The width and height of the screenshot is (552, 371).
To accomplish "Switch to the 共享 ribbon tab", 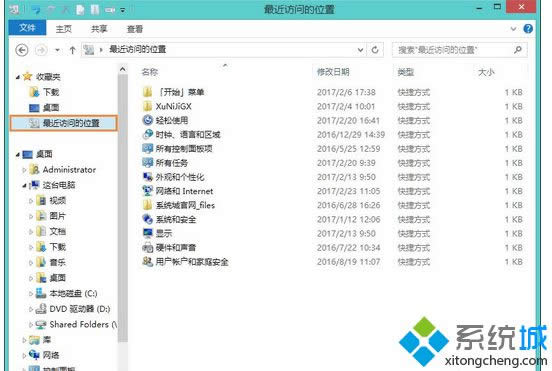I will 99,29.
